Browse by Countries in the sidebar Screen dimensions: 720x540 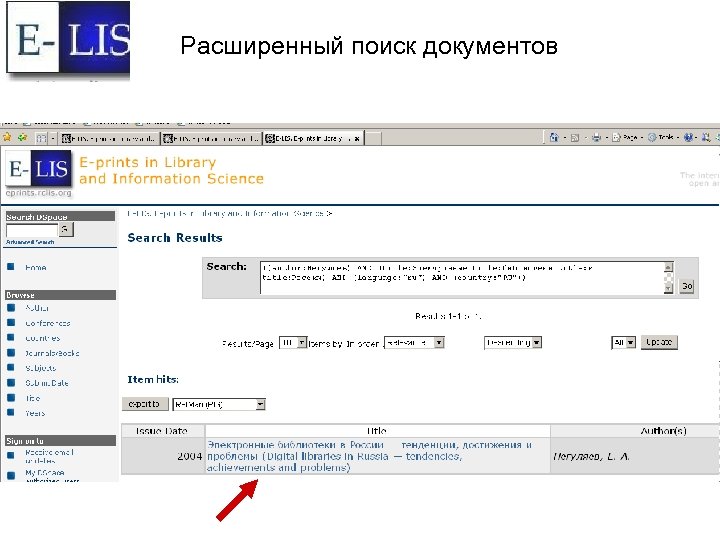[x=42, y=338]
